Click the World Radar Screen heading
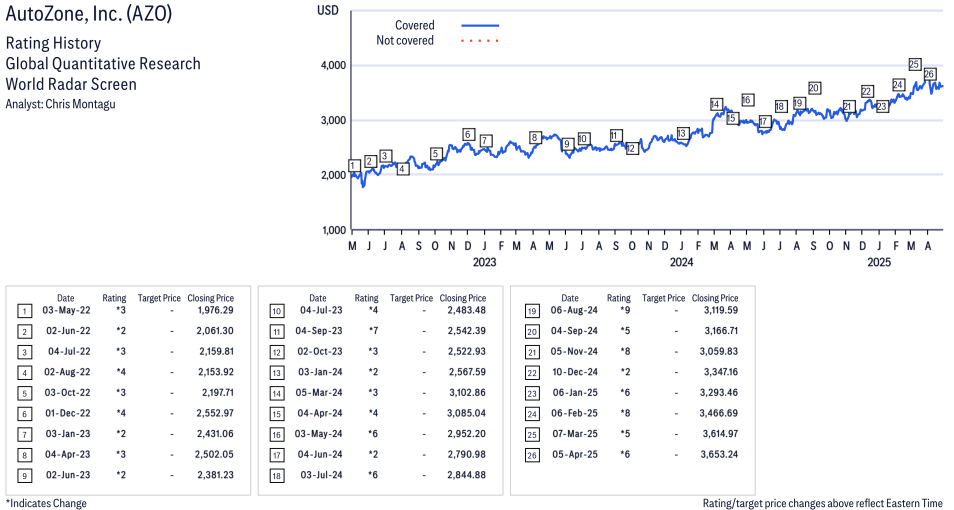 tap(71, 84)
